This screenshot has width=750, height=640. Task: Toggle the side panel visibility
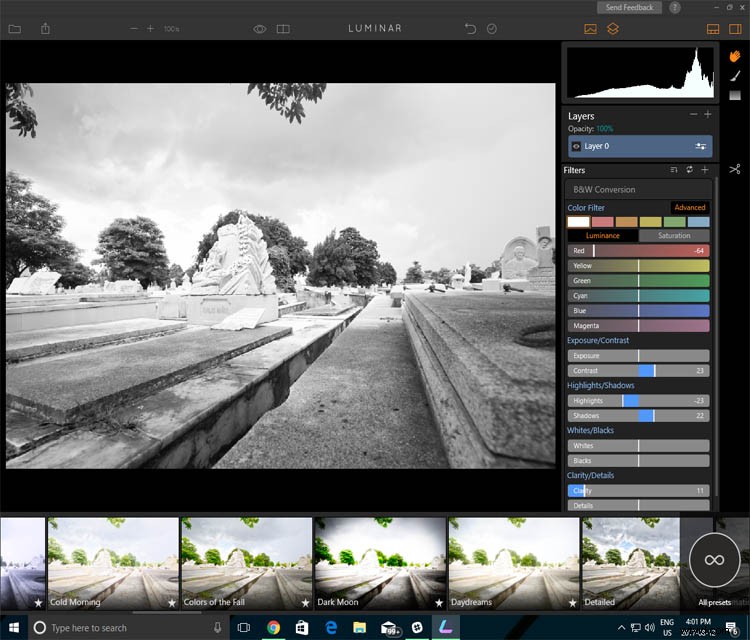point(735,29)
